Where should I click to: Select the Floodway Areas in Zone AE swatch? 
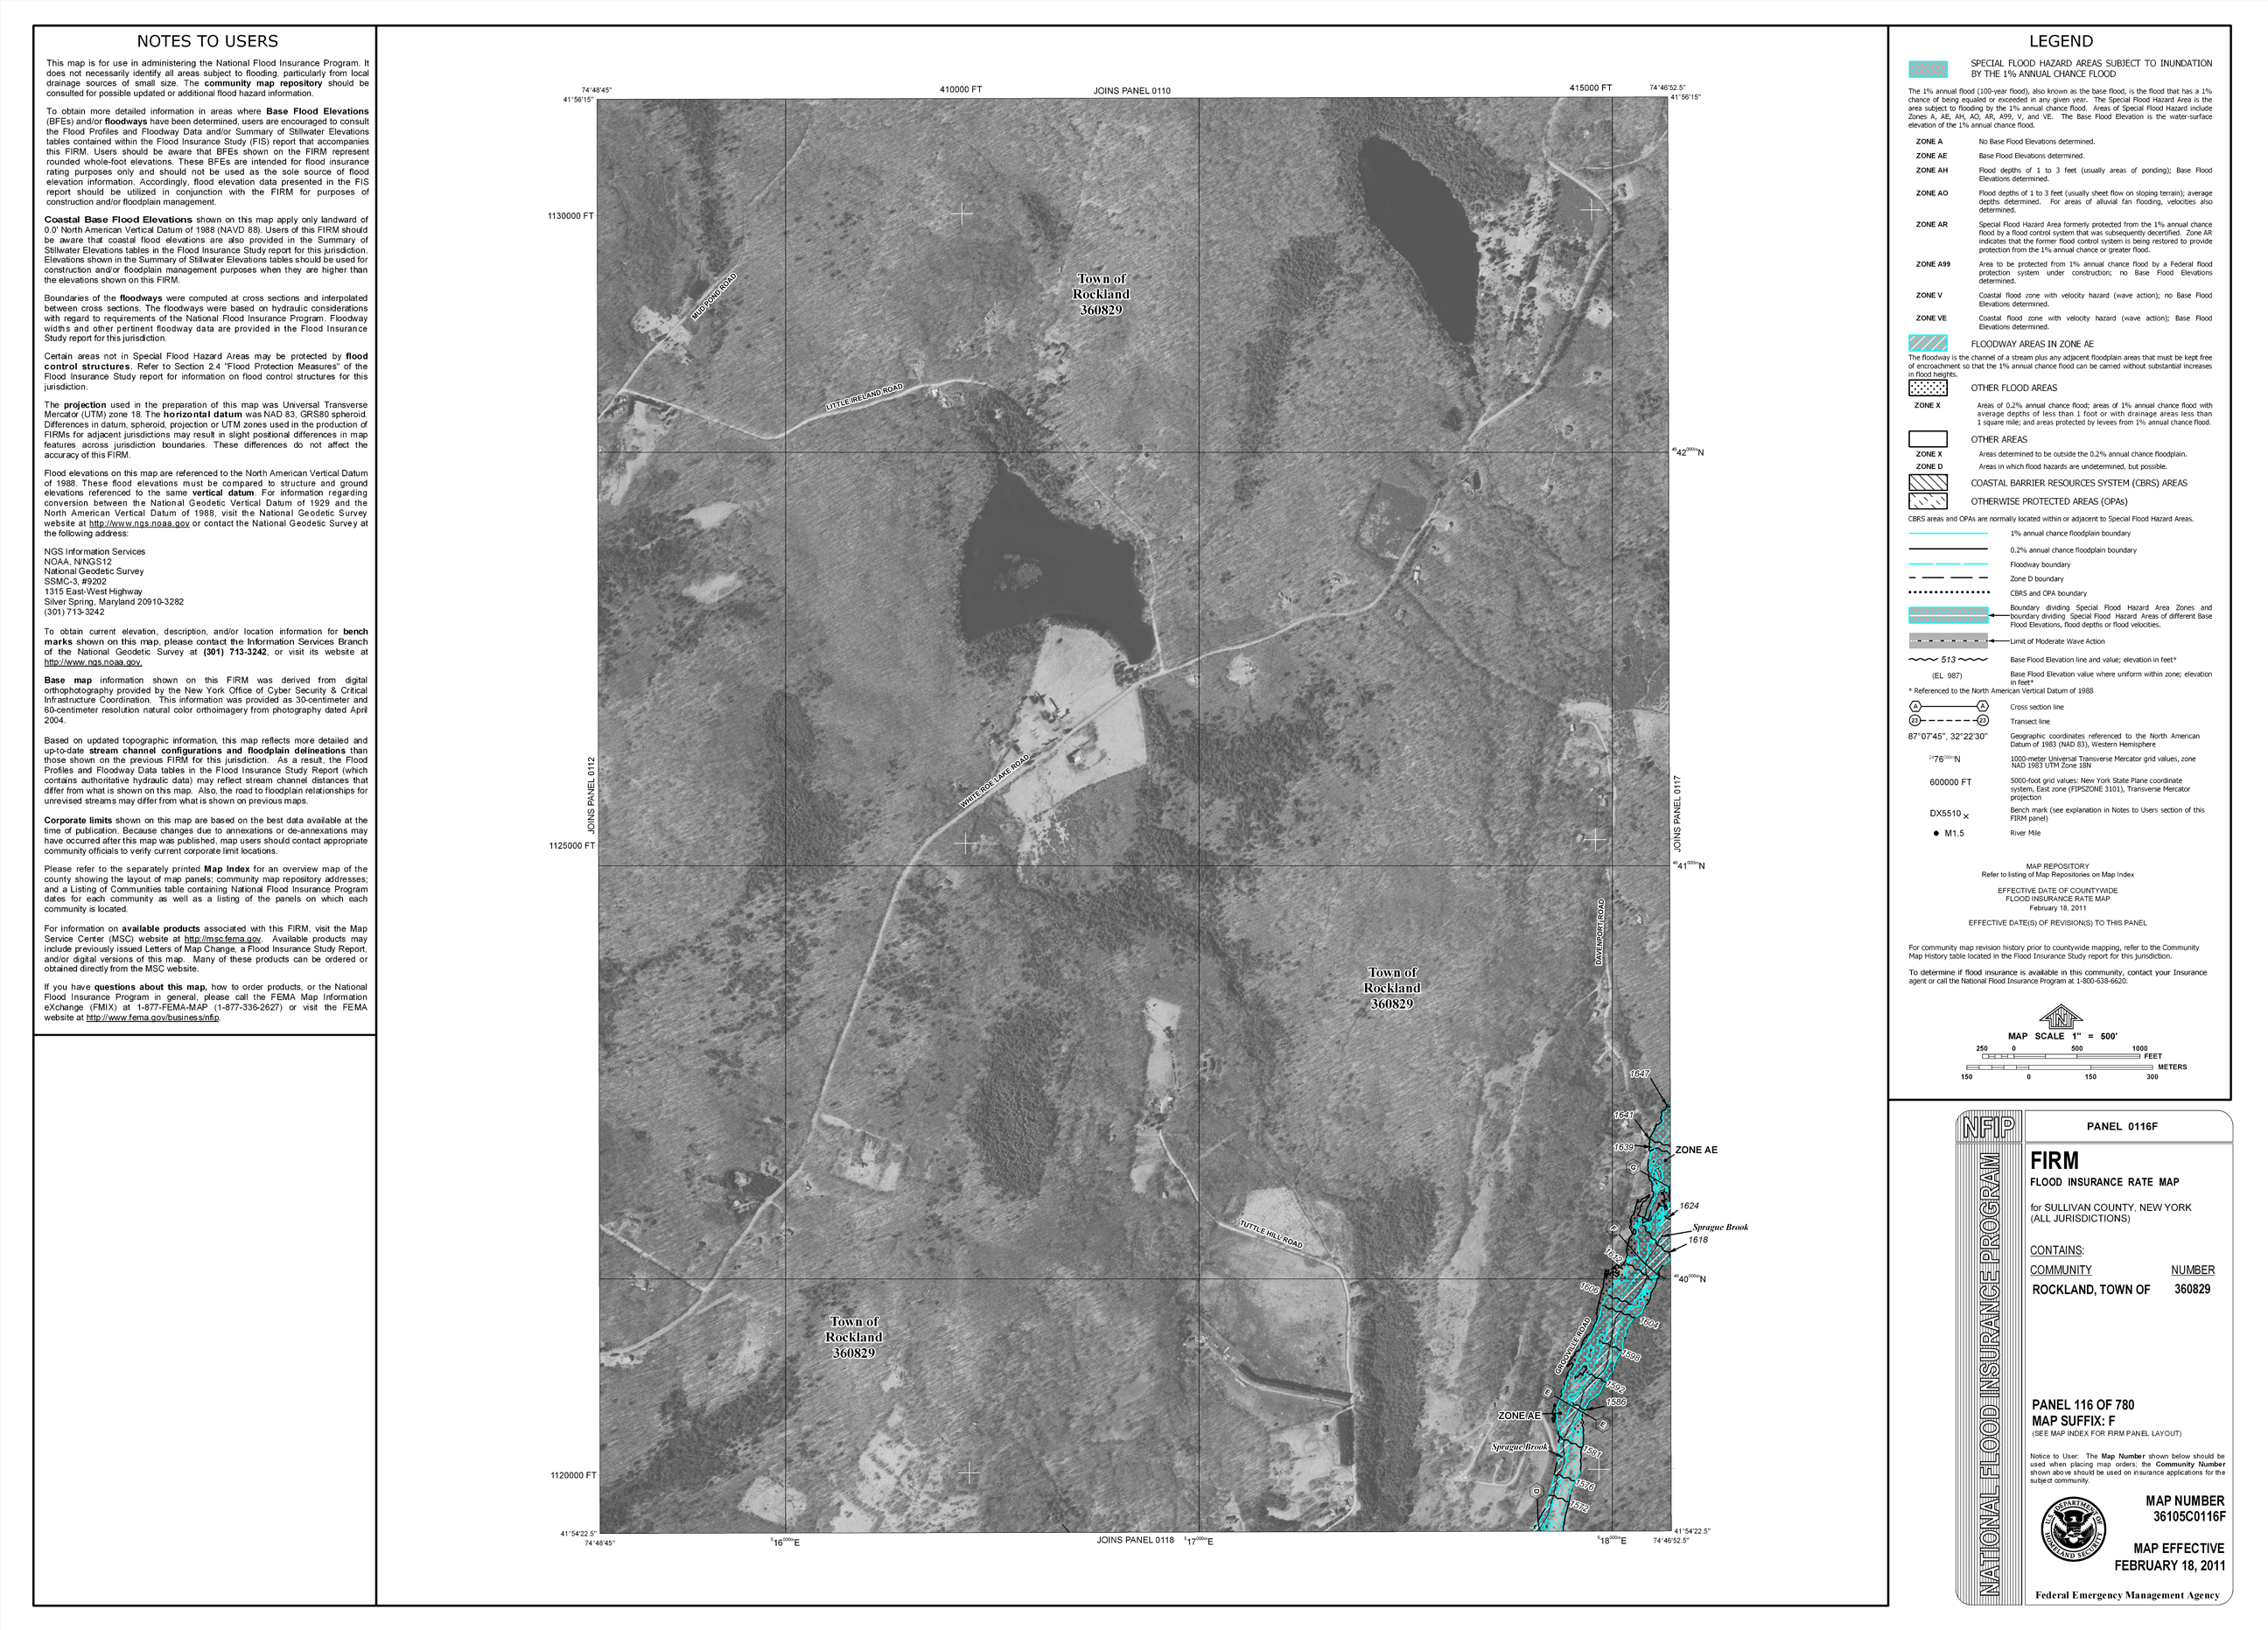[x=1928, y=344]
